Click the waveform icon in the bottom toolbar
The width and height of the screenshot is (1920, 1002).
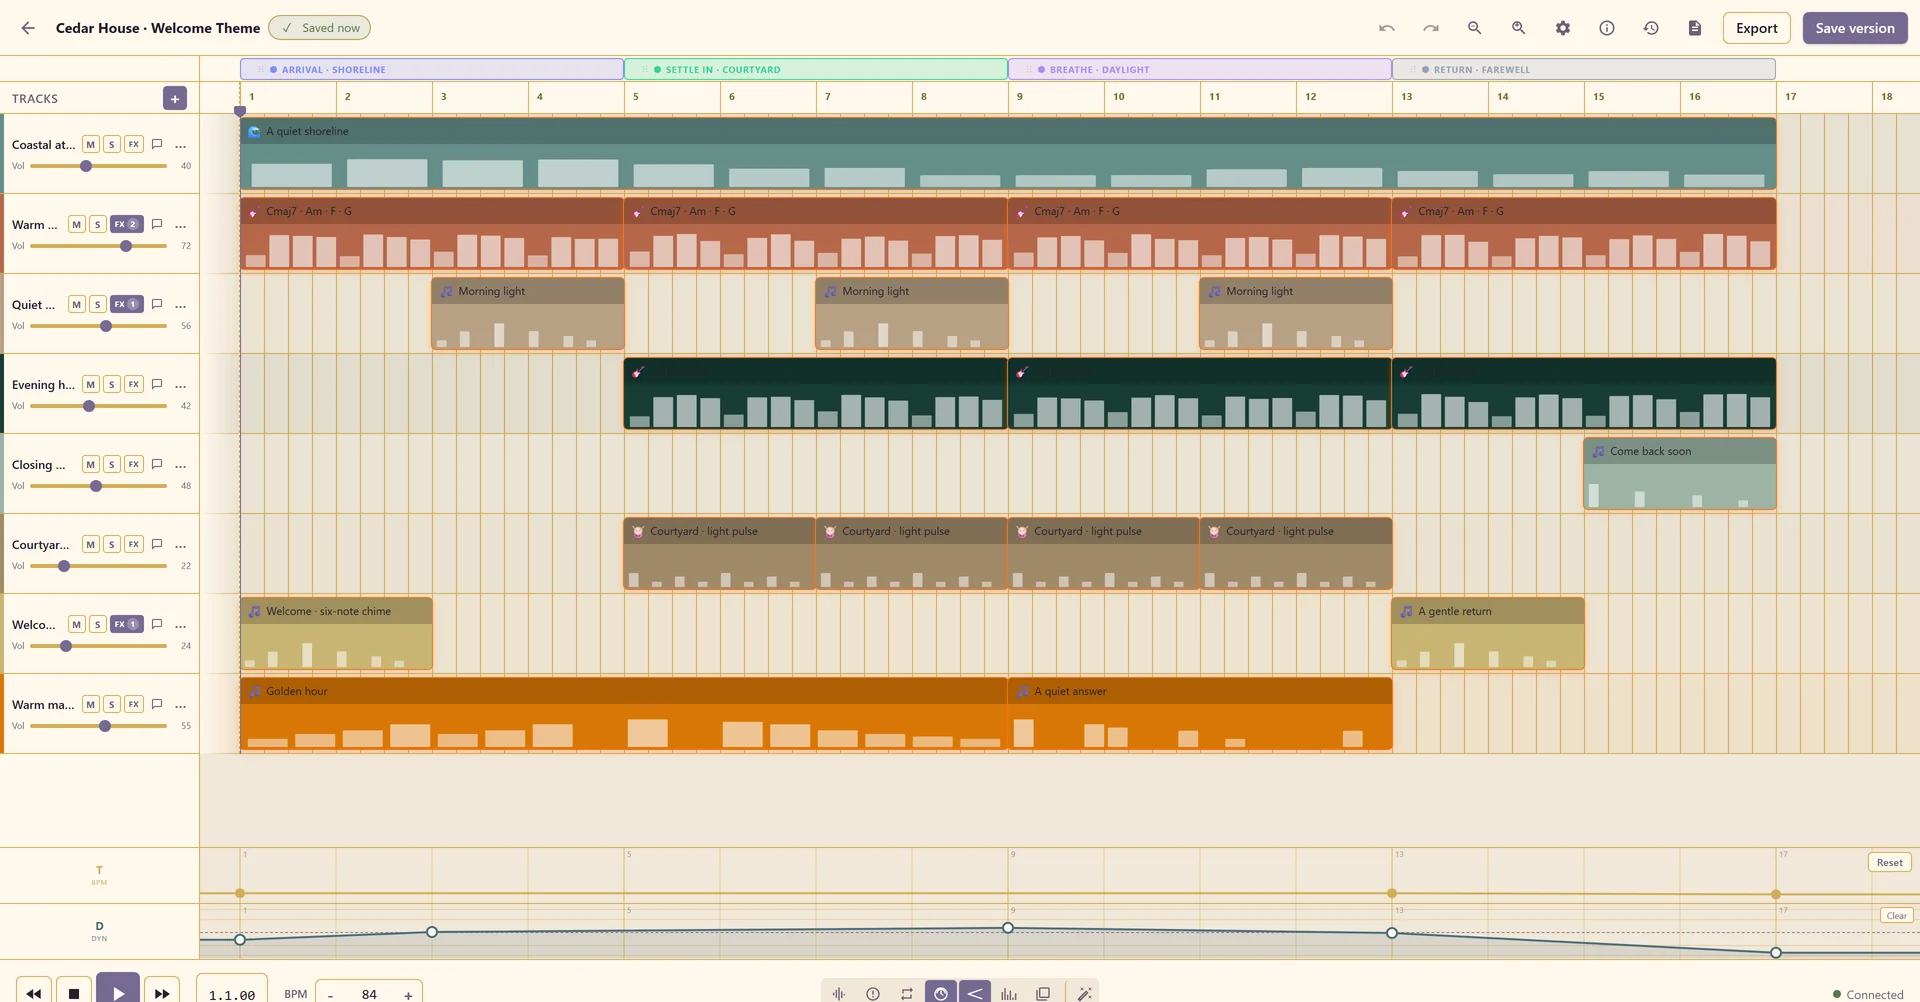[x=838, y=993]
